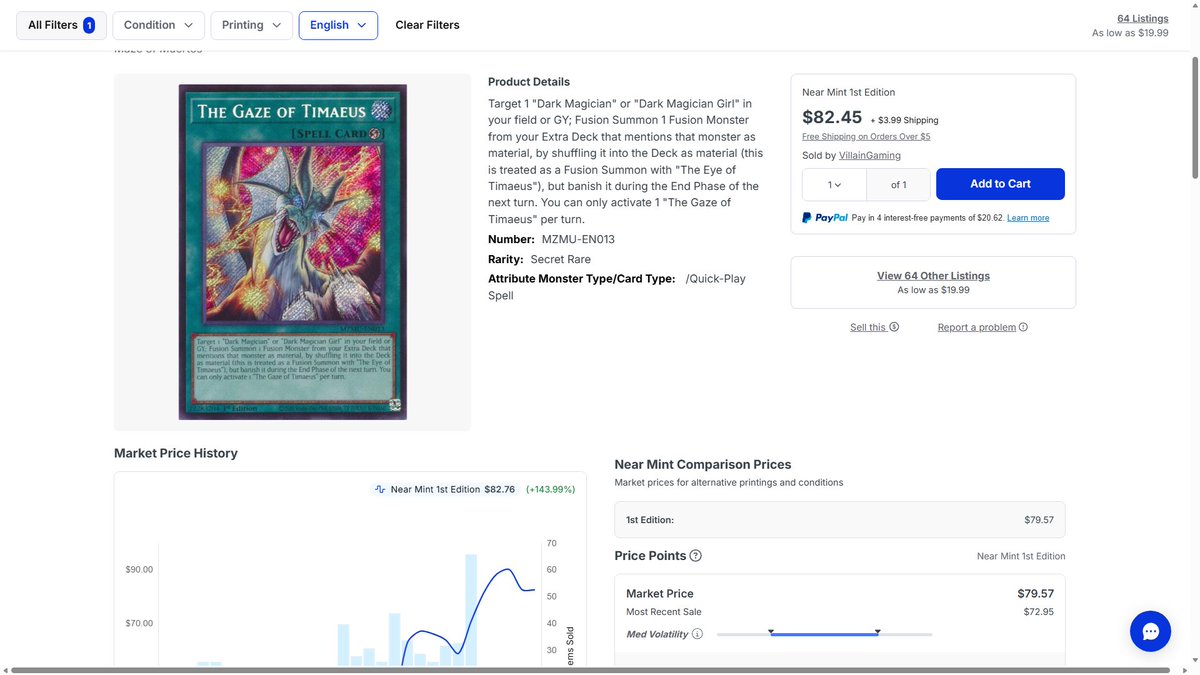Expand the Condition filter dropdown
Image resolution: width=1200 pixels, height=675 pixels.
click(159, 25)
